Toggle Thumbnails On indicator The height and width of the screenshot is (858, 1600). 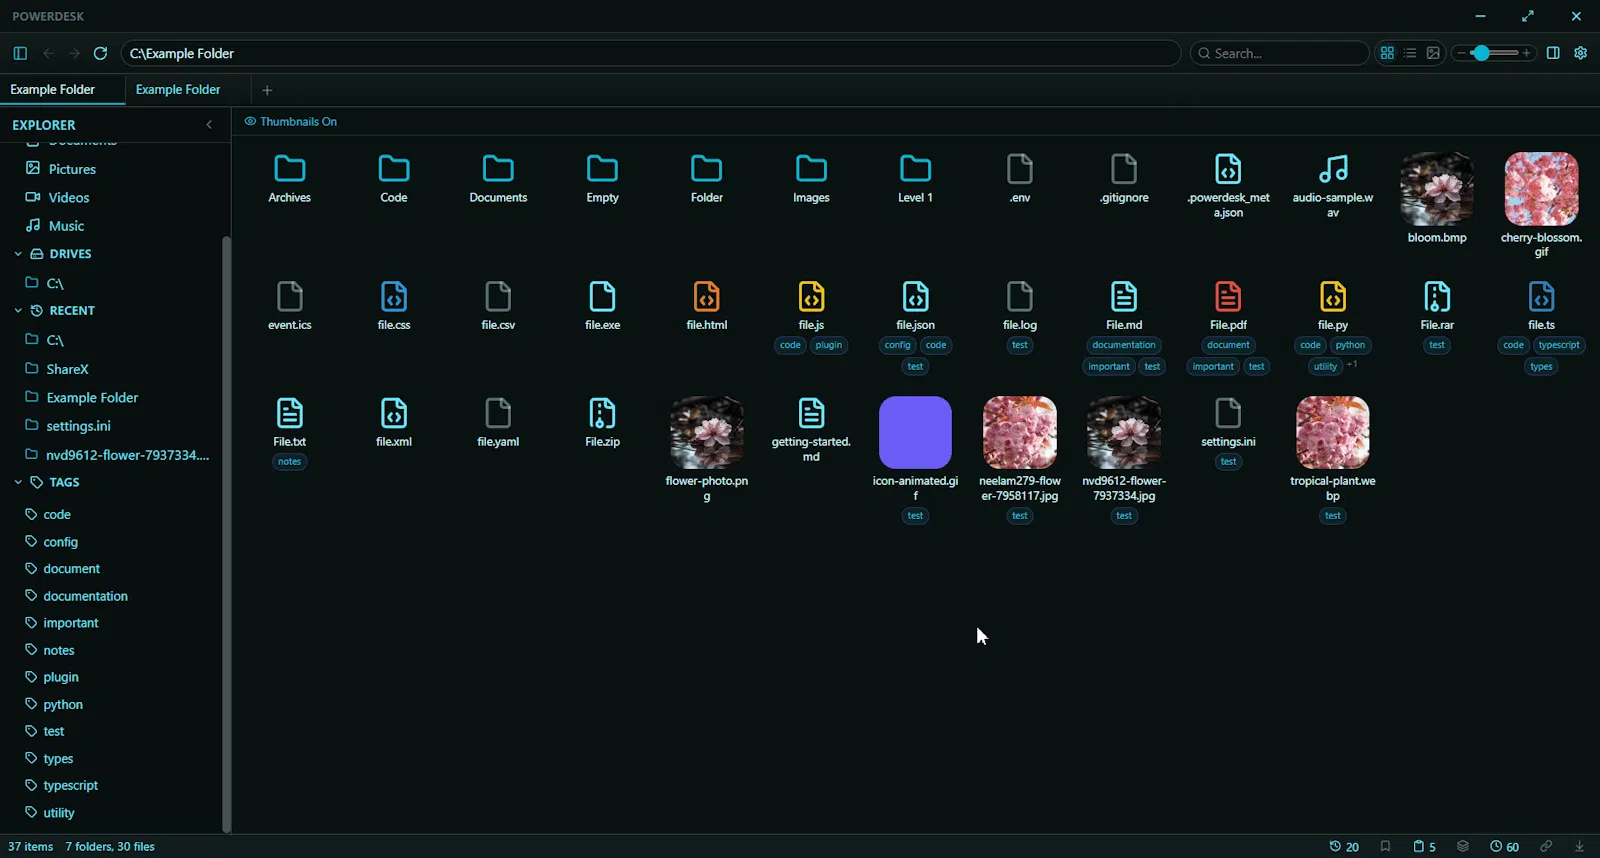[x=291, y=121]
